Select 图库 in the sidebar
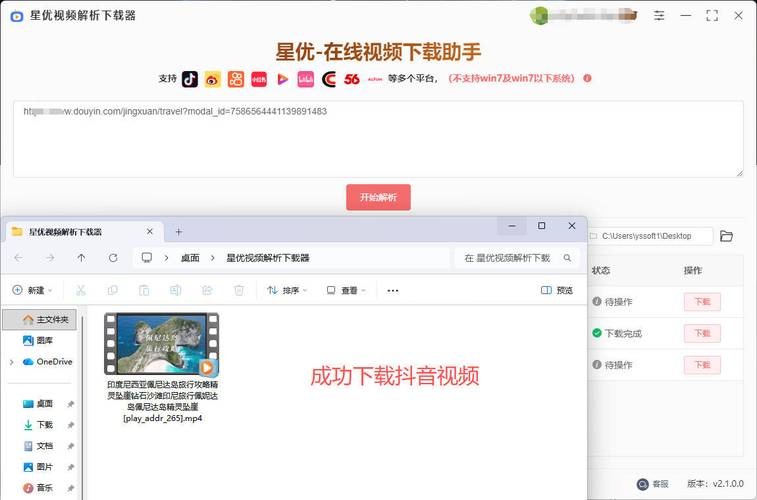This screenshot has height=500, width=757. (38, 341)
